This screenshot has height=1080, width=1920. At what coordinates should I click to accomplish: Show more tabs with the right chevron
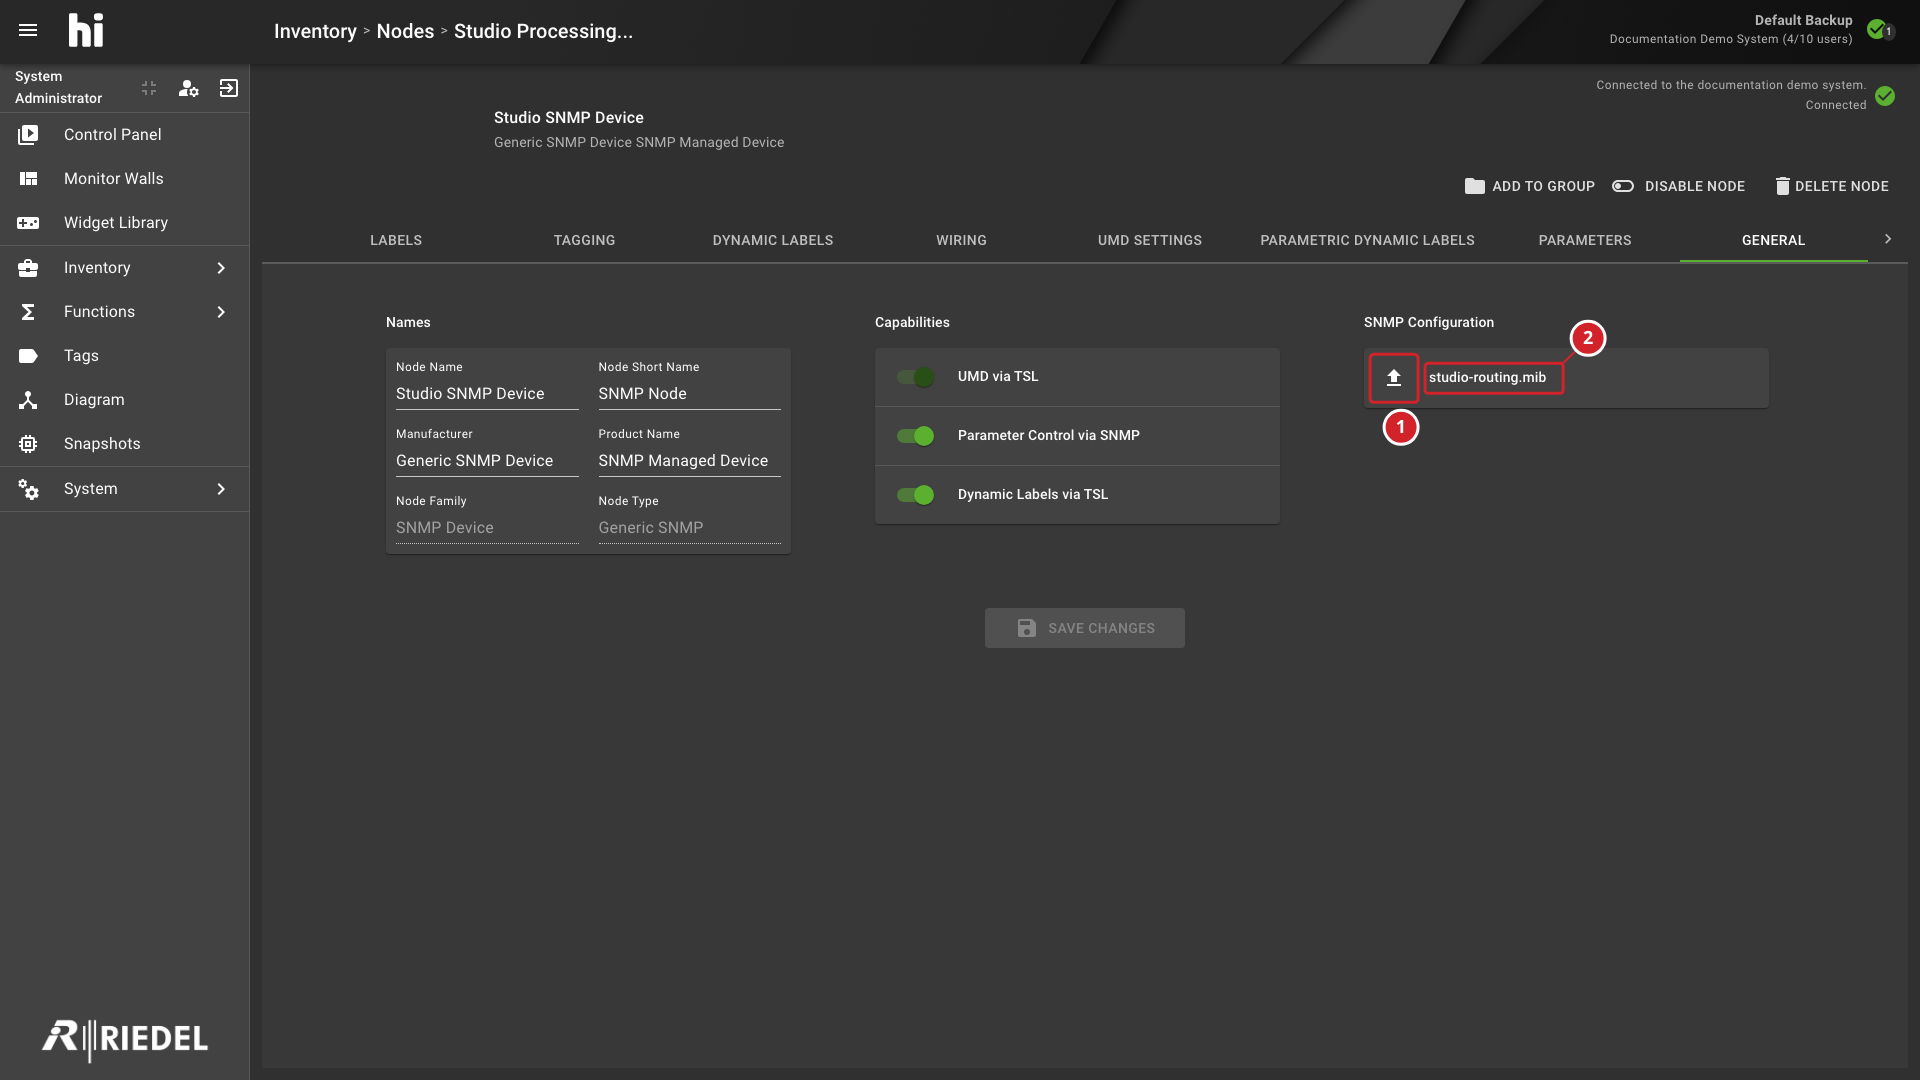point(1888,239)
